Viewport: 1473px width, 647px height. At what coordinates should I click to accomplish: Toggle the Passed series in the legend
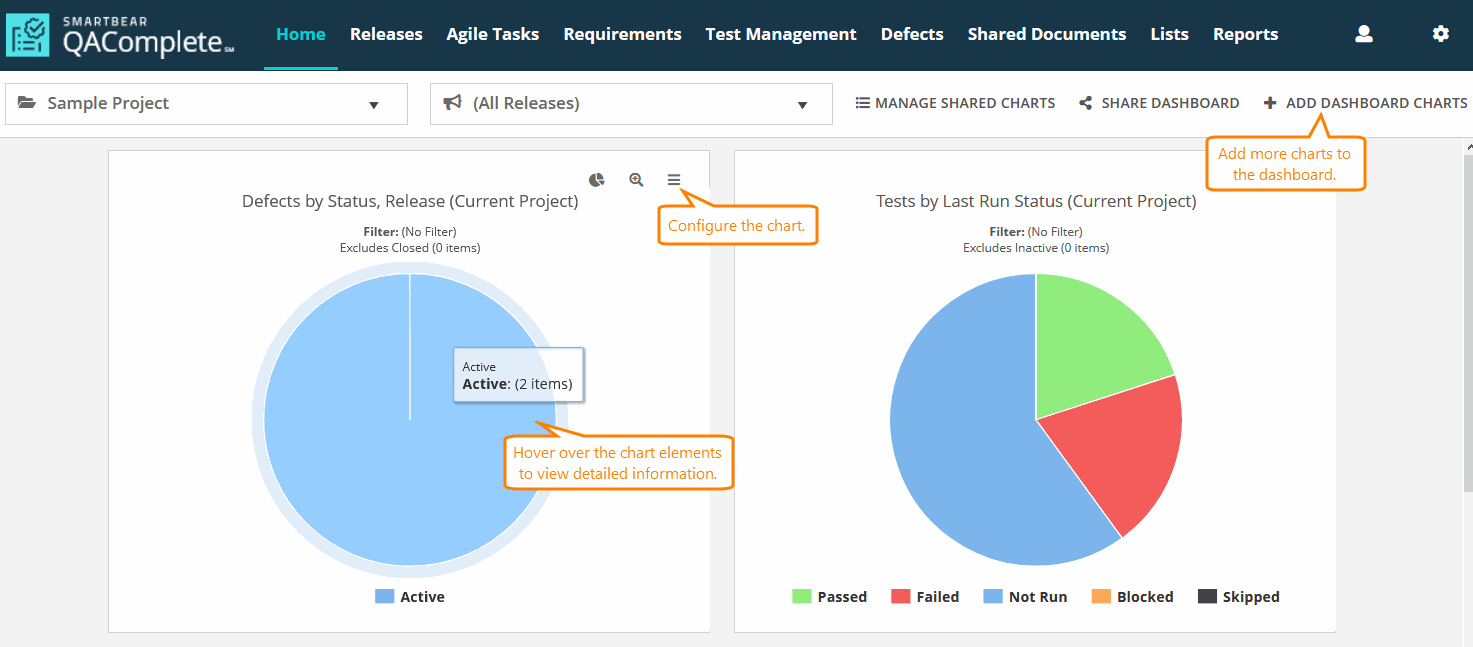[840, 596]
